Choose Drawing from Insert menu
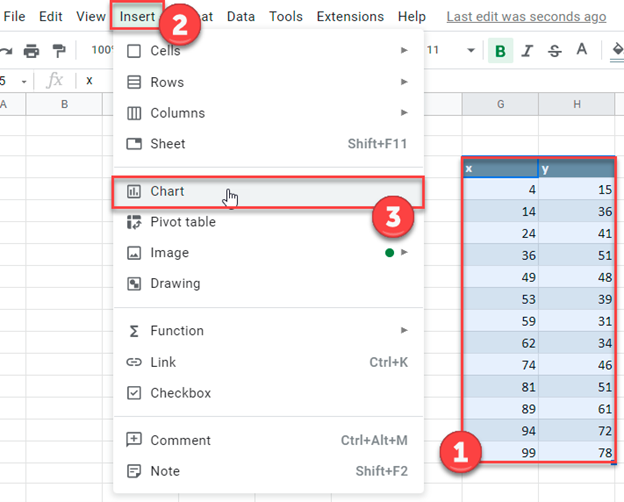Image resolution: width=624 pixels, height=502 pixels. coord(268,284)
